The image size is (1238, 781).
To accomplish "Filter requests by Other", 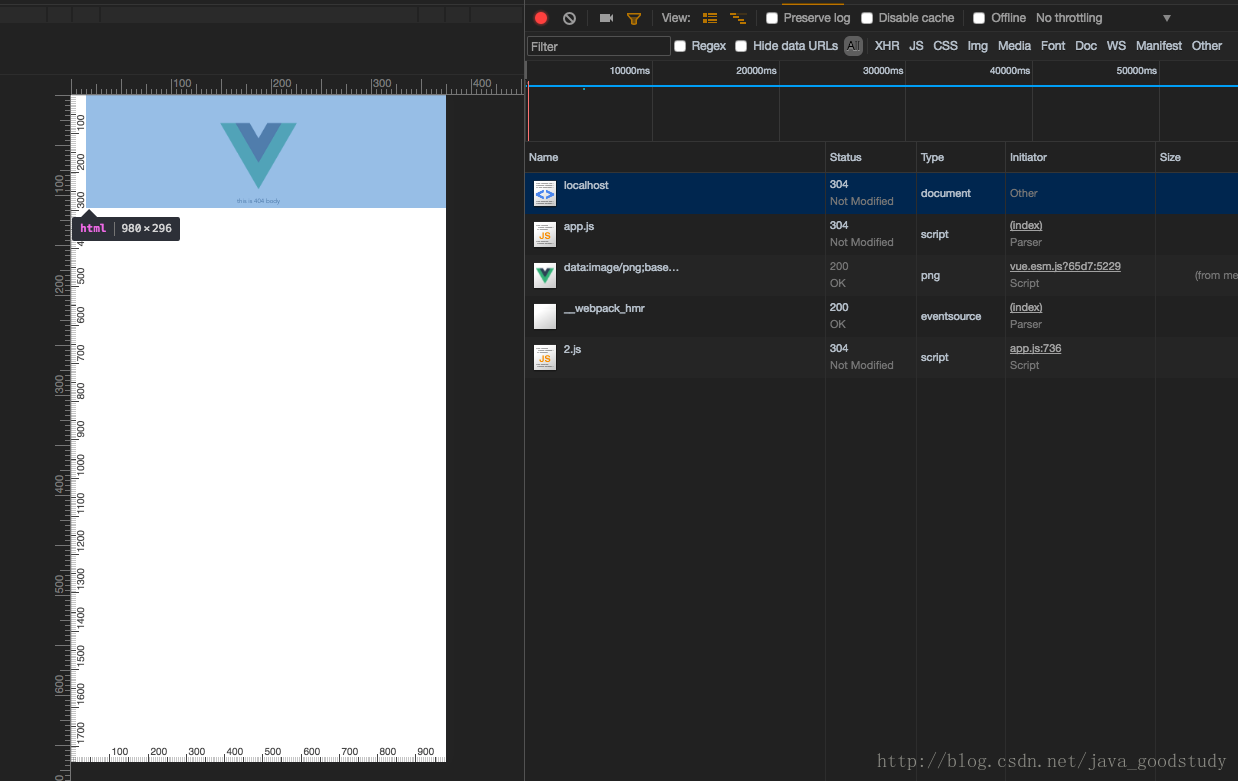I will pos(1207,46).
